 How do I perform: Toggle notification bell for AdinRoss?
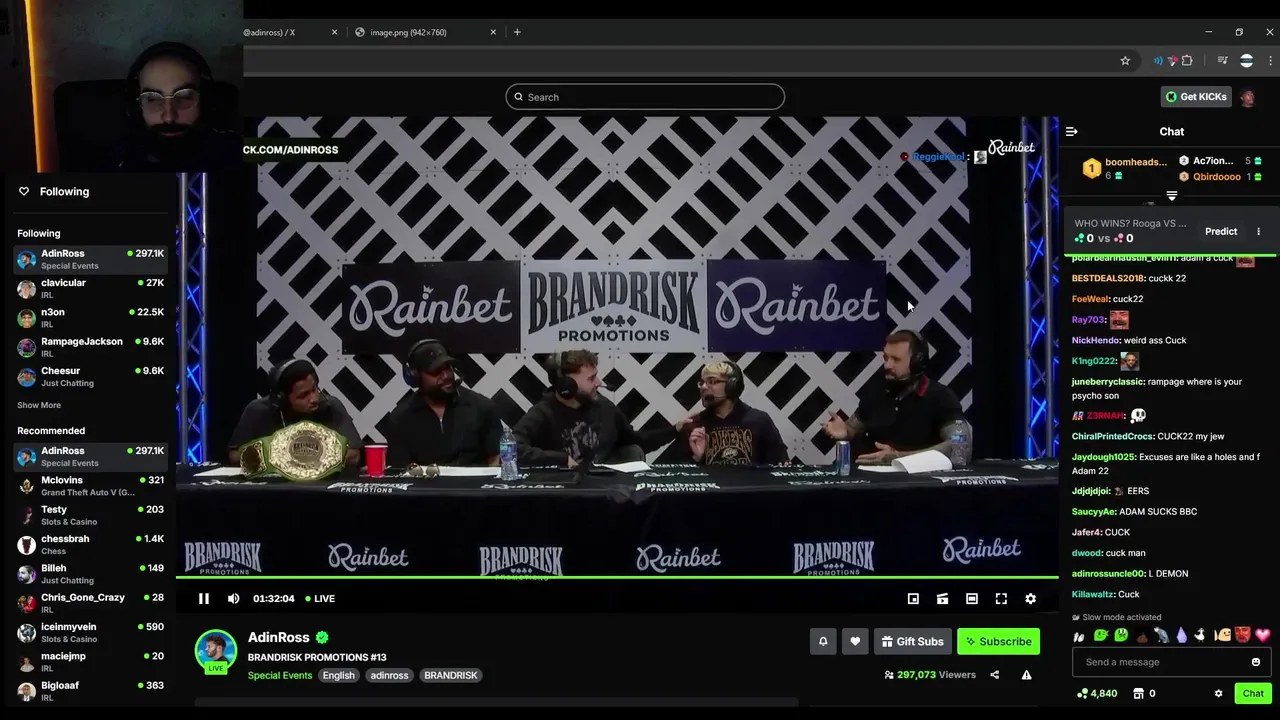click(x=823, y=641)
